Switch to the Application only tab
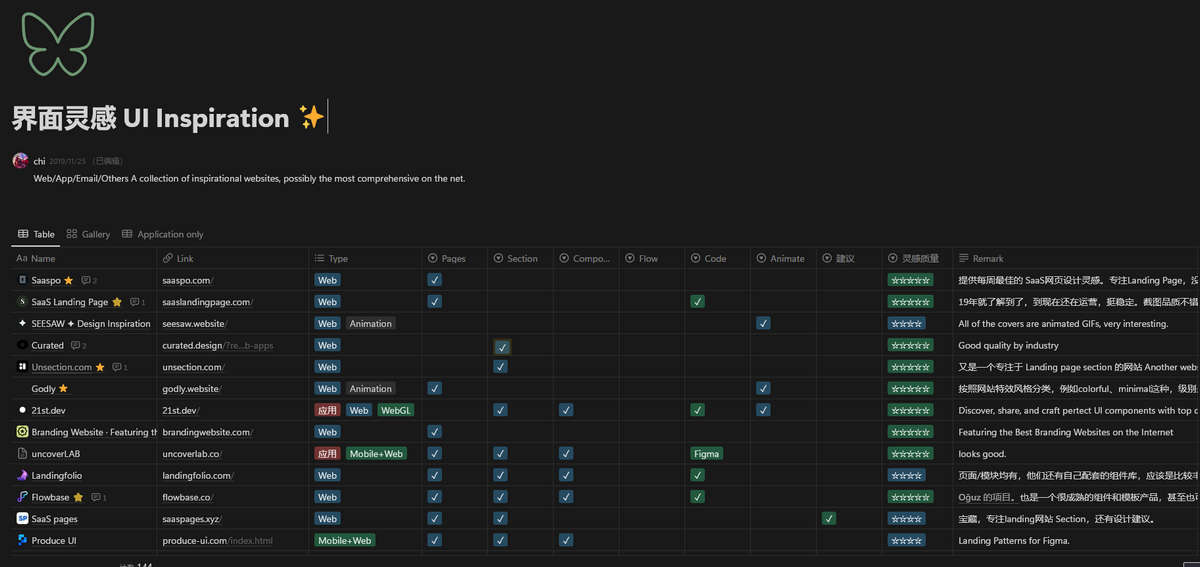This screenshot has height=567, width=1200. (163, 234)
